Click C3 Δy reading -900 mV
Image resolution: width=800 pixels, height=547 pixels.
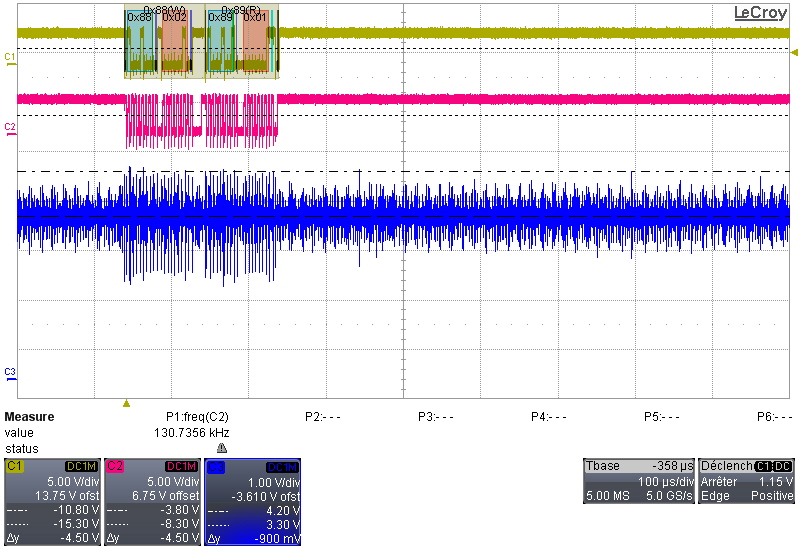pyautogui.click(x=277, y=538)
